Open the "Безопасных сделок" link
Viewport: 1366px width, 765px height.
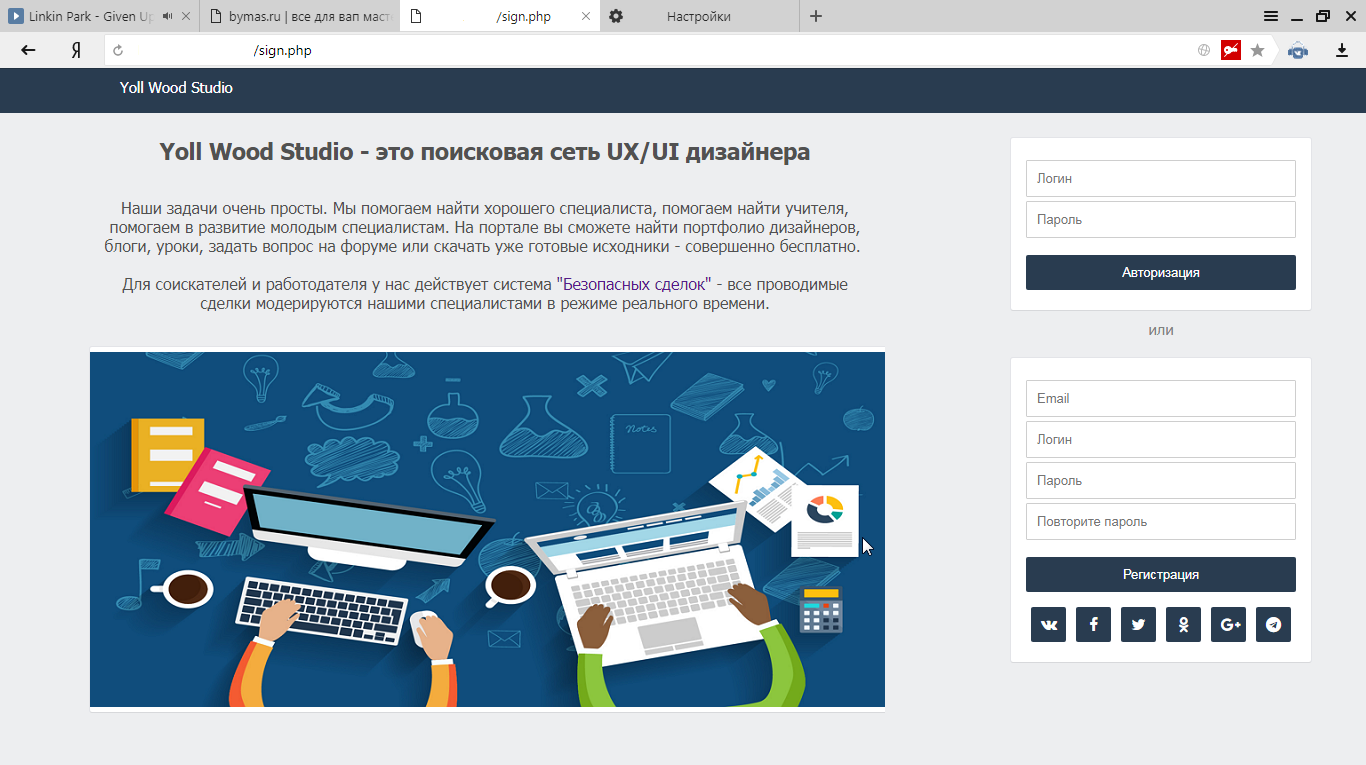(633, 285)
